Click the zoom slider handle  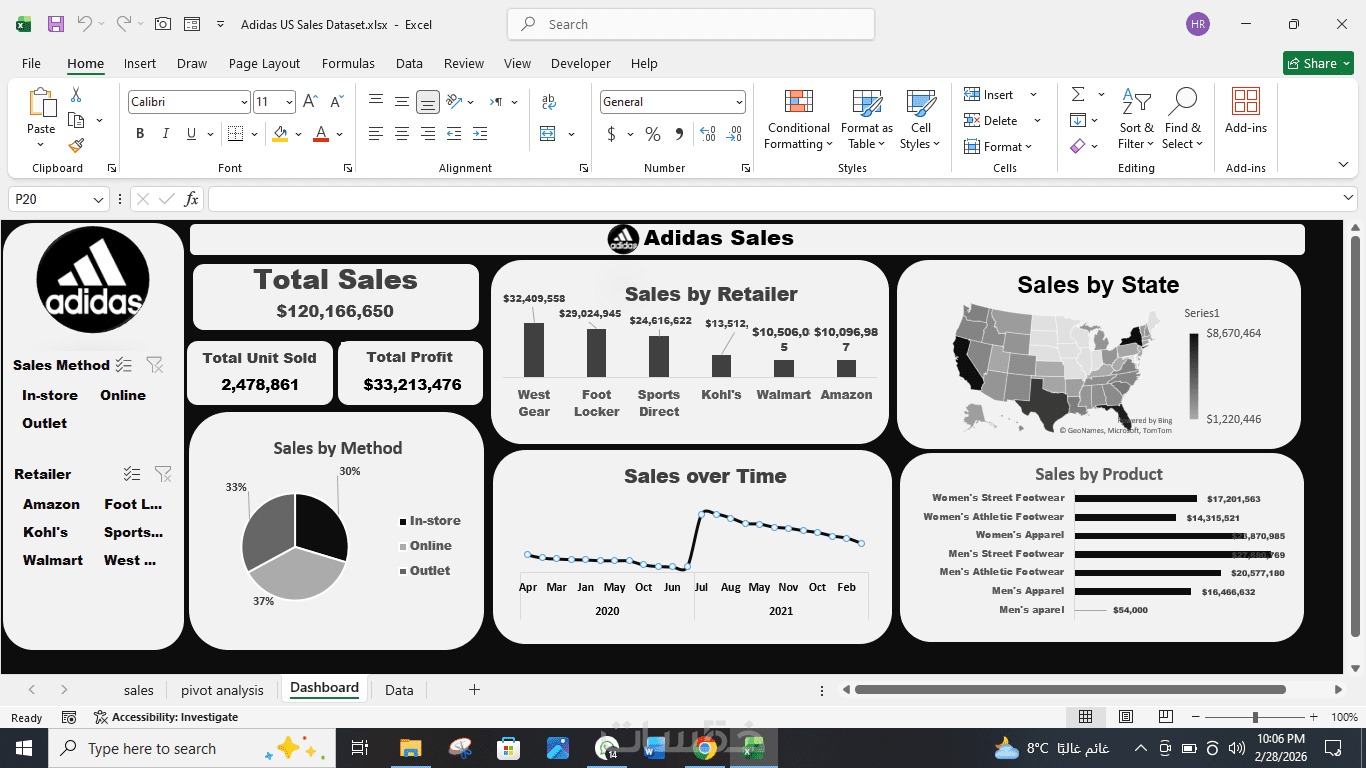click(1255, 717)
